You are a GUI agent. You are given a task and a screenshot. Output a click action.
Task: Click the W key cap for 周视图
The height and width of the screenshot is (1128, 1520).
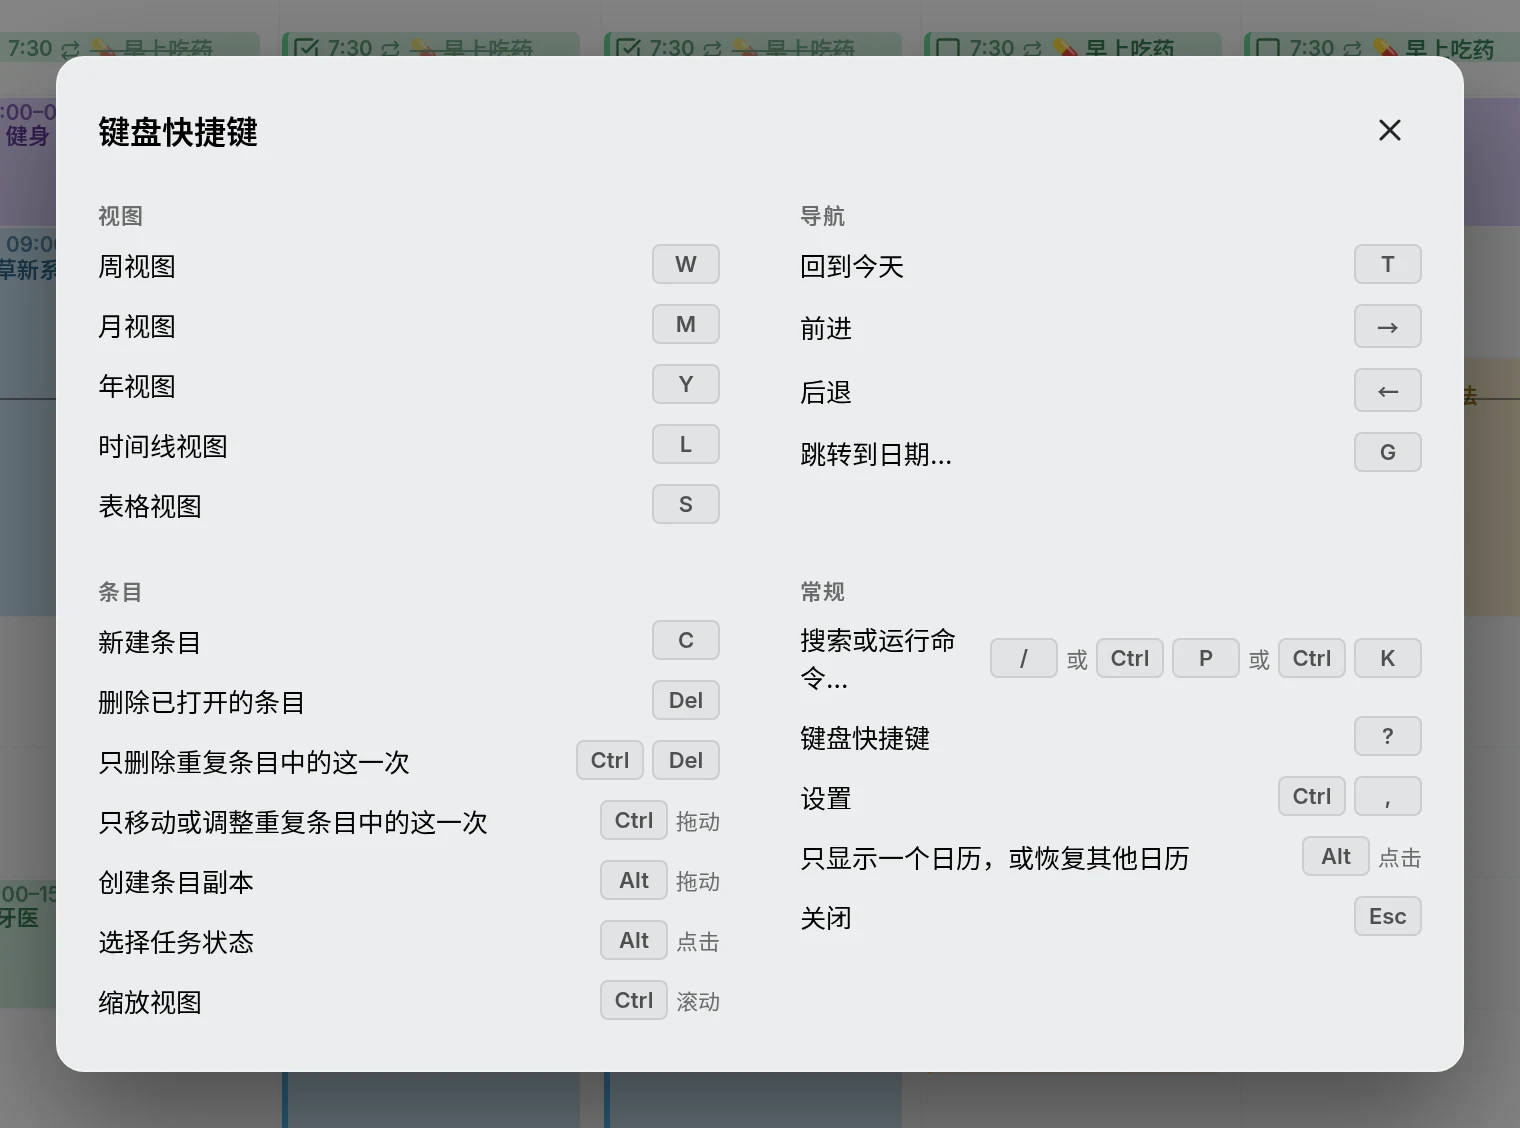686,265
